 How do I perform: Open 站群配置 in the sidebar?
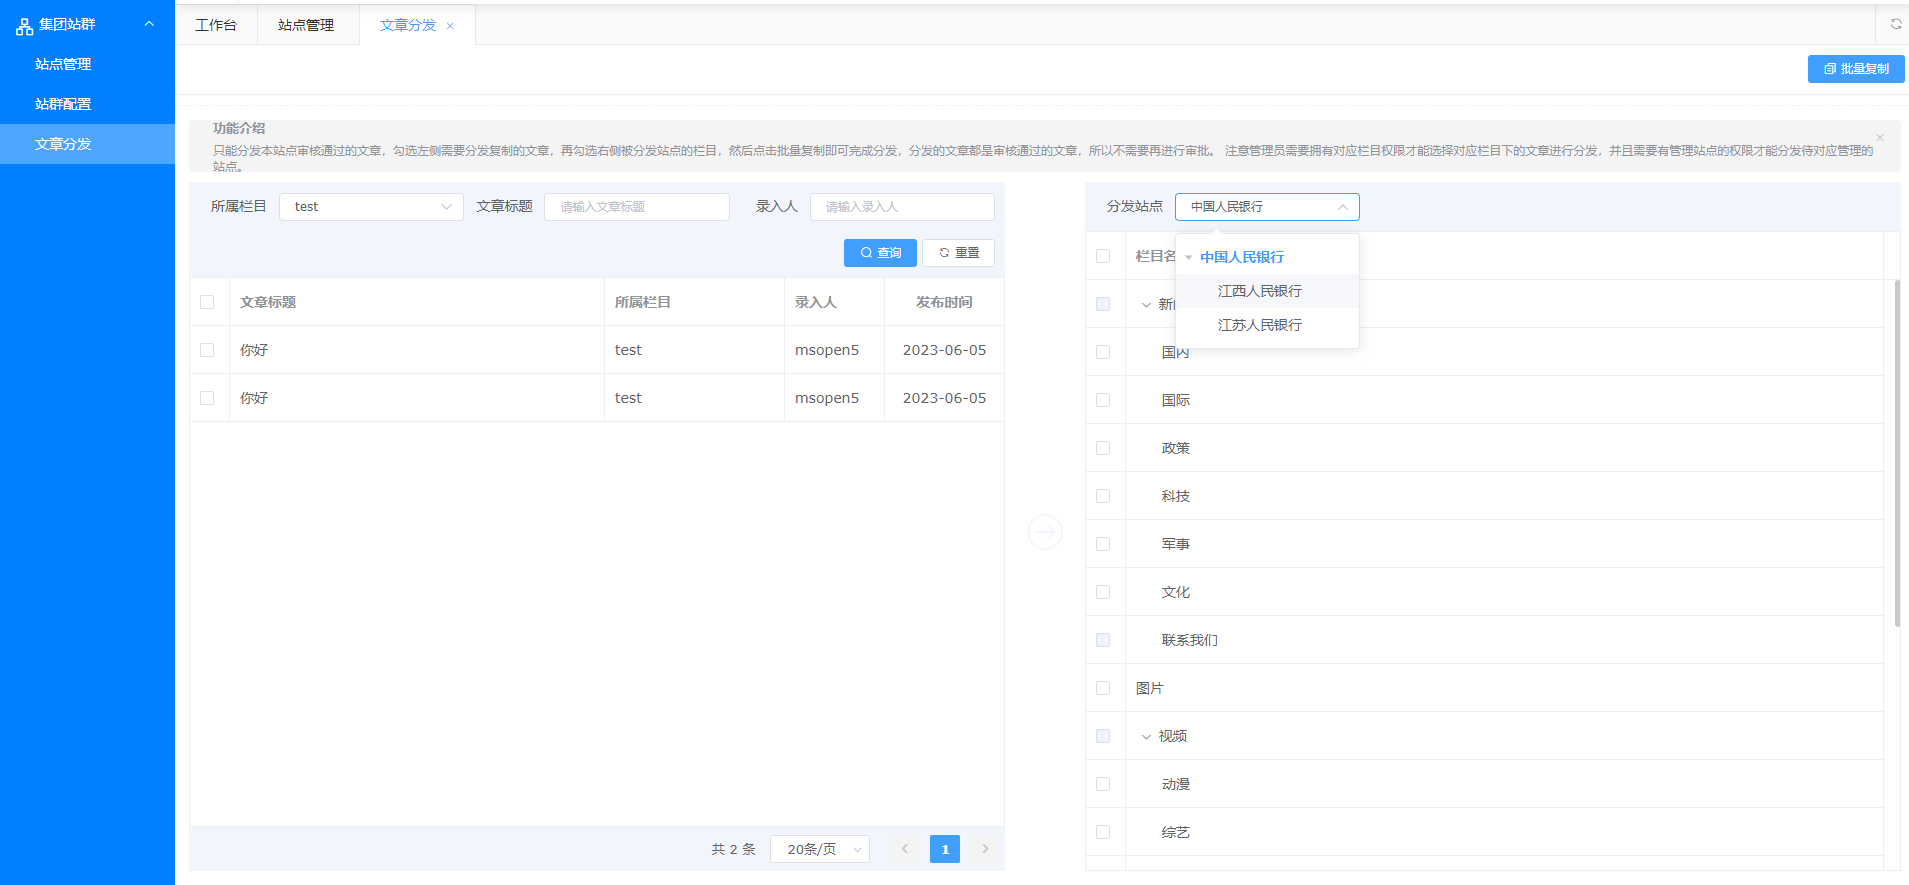(x=63, y=104)
